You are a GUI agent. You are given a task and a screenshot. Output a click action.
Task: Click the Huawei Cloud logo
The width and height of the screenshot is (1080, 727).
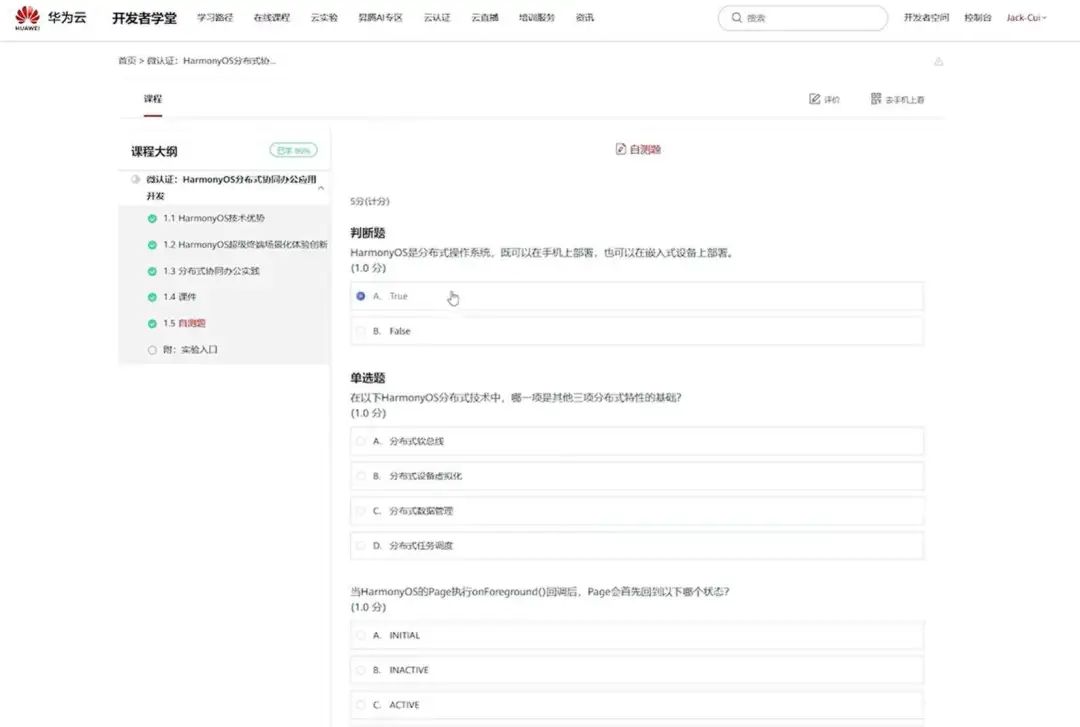[x=50, y=18]
